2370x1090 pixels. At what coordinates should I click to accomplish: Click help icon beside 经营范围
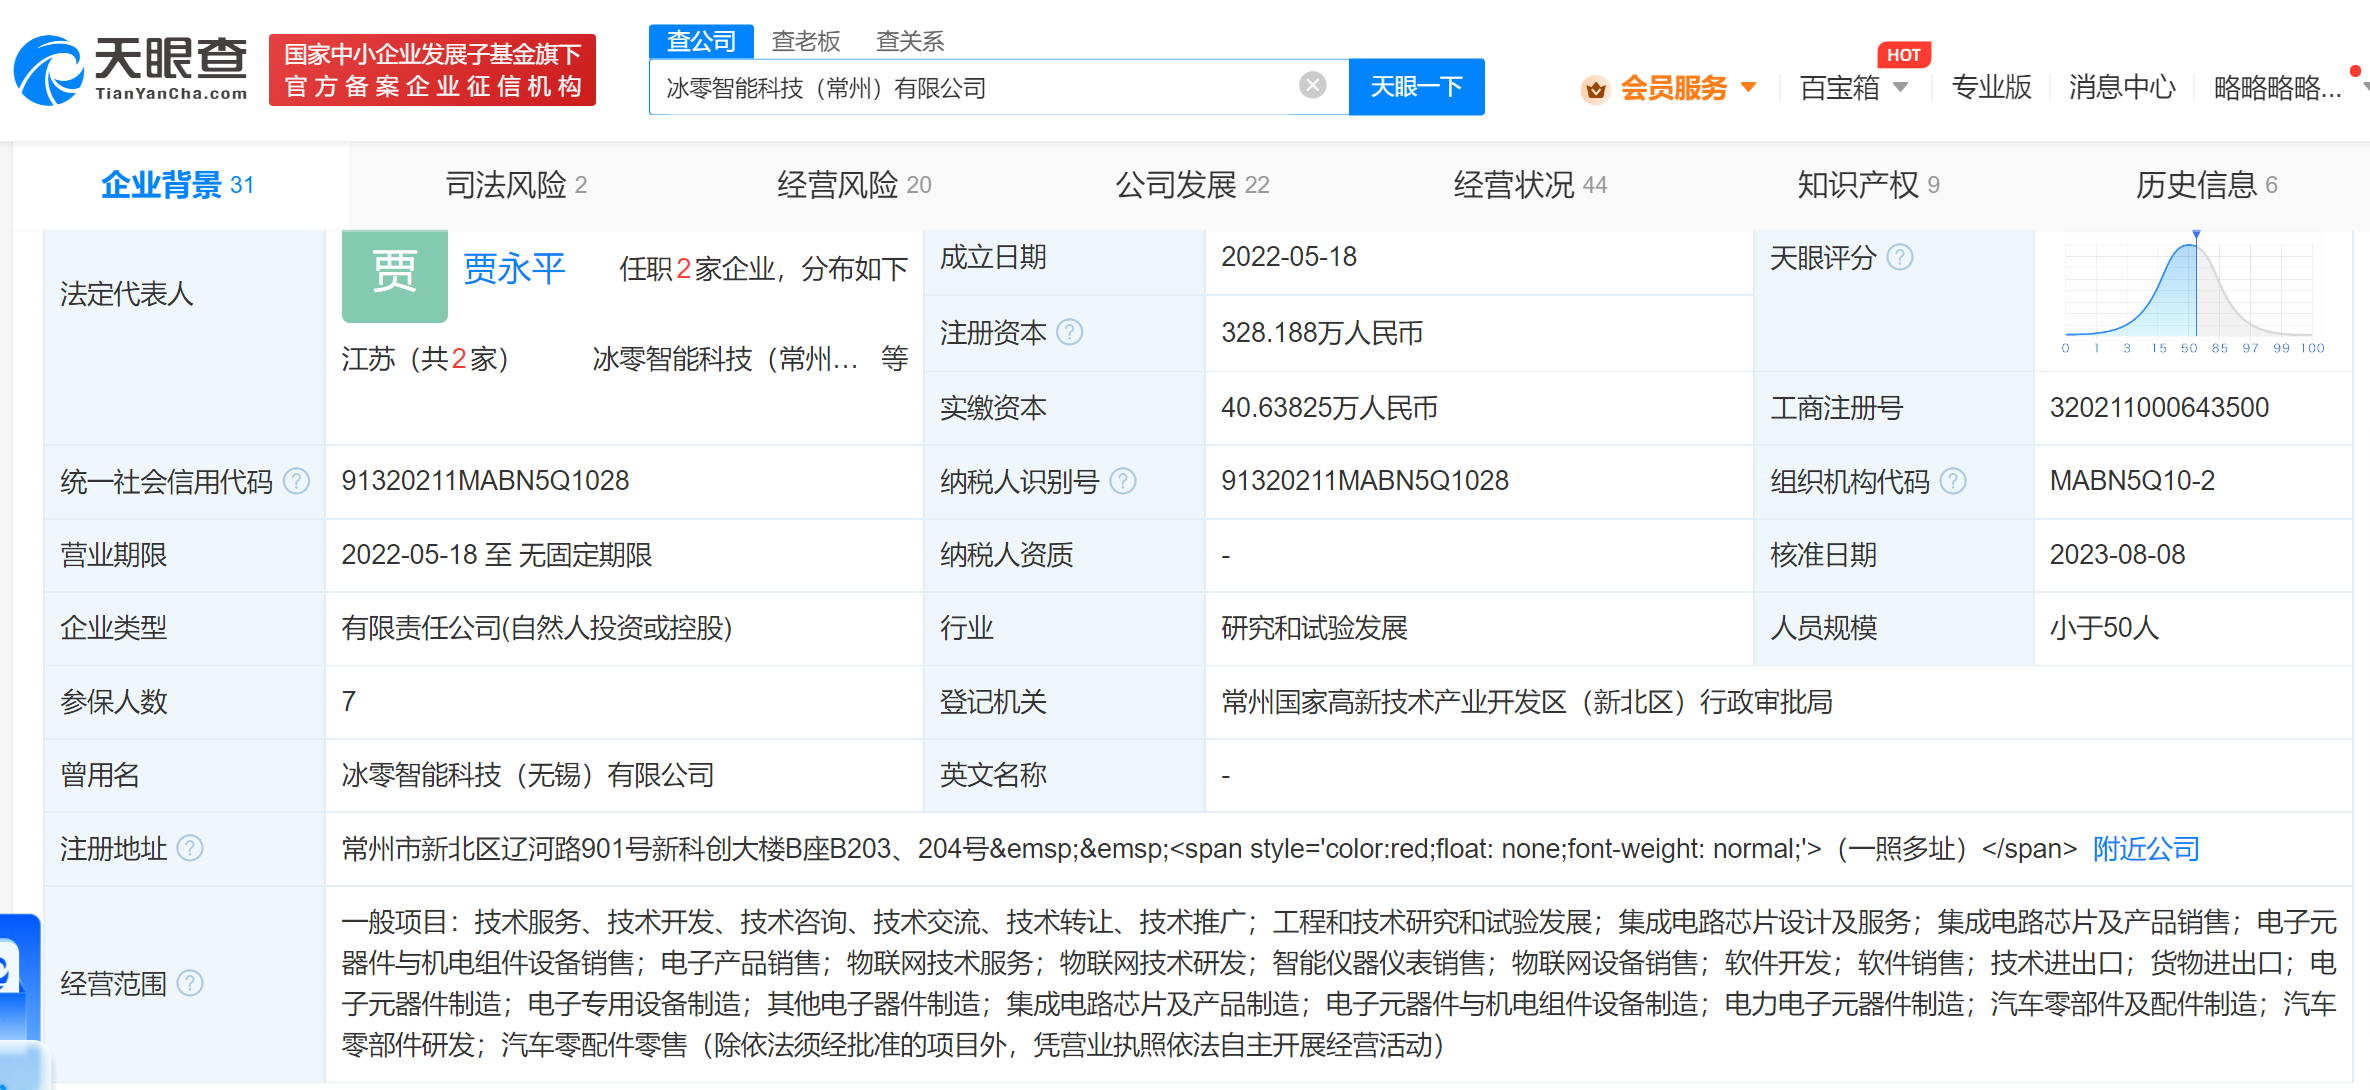pos(190,983)
